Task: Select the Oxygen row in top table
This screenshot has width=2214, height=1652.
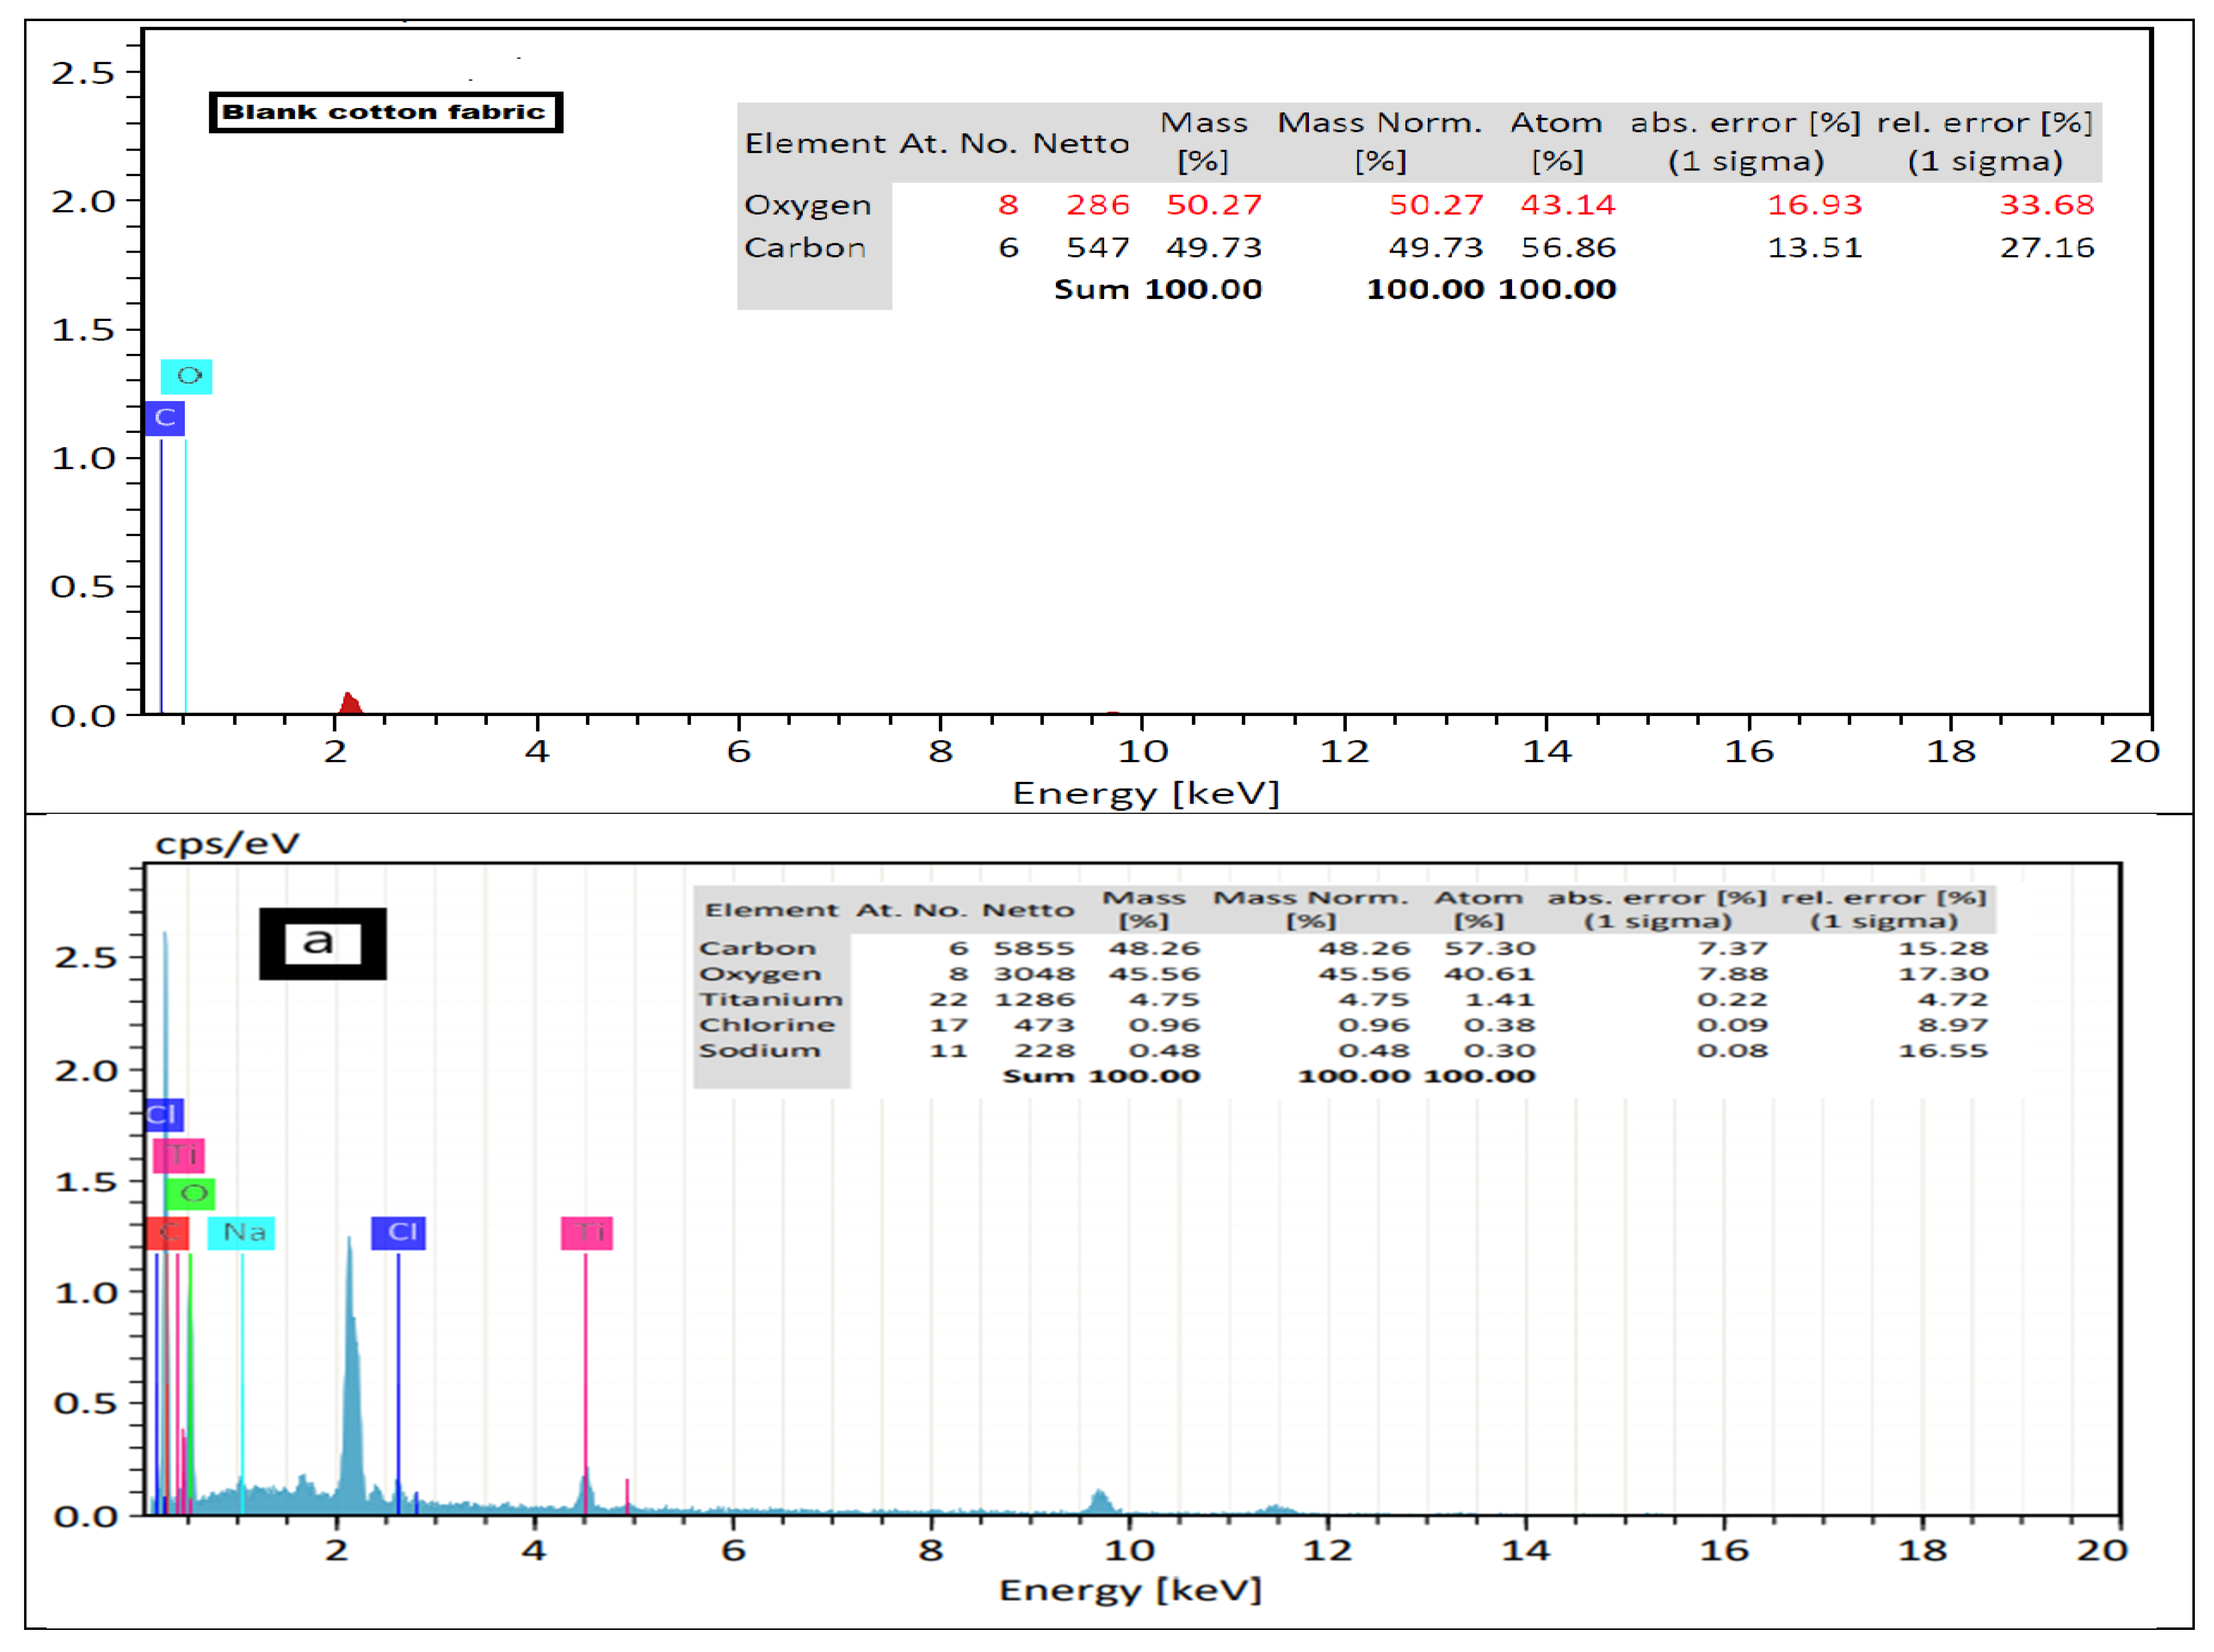Action: 808,205
